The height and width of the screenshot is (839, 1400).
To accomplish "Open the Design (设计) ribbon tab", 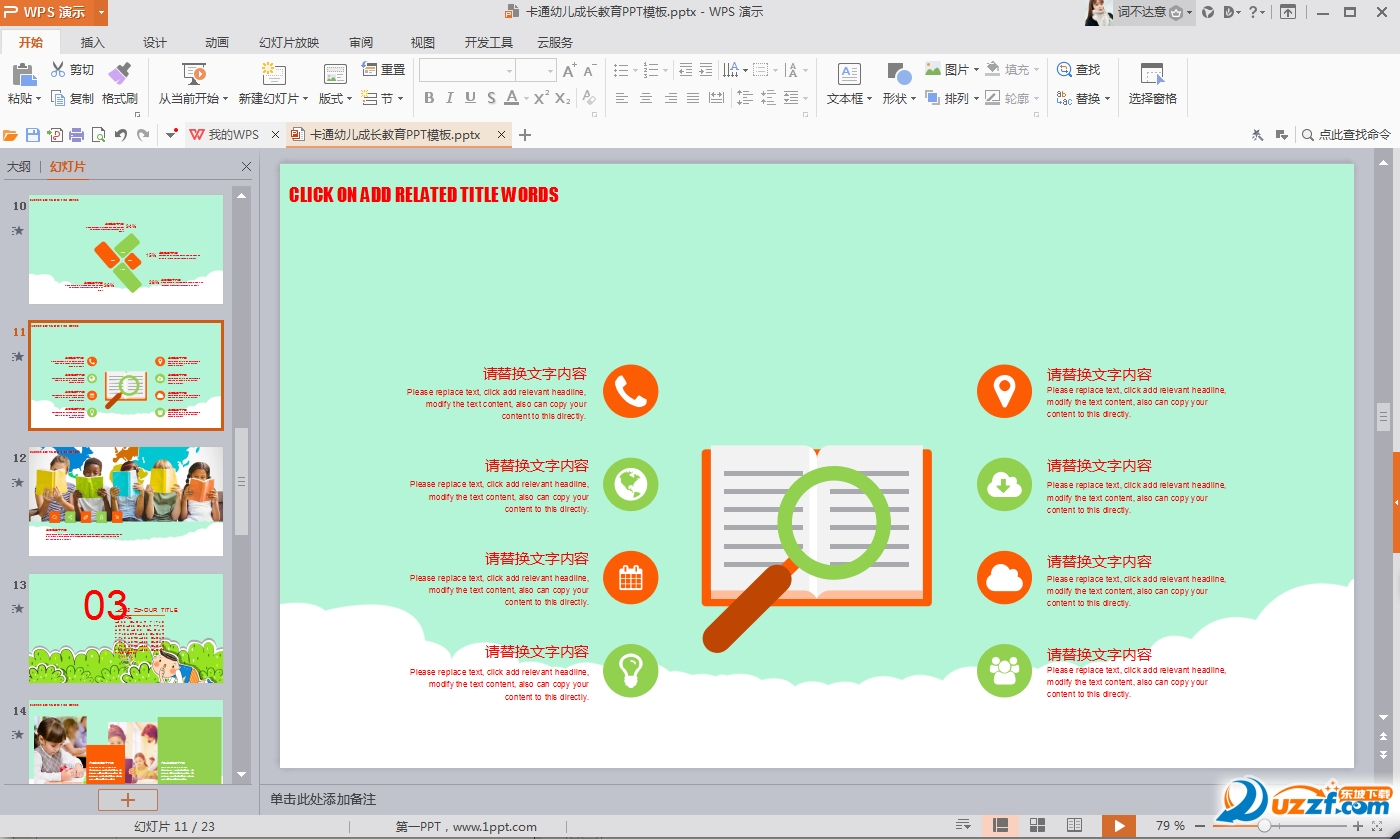I will point(155,43).
